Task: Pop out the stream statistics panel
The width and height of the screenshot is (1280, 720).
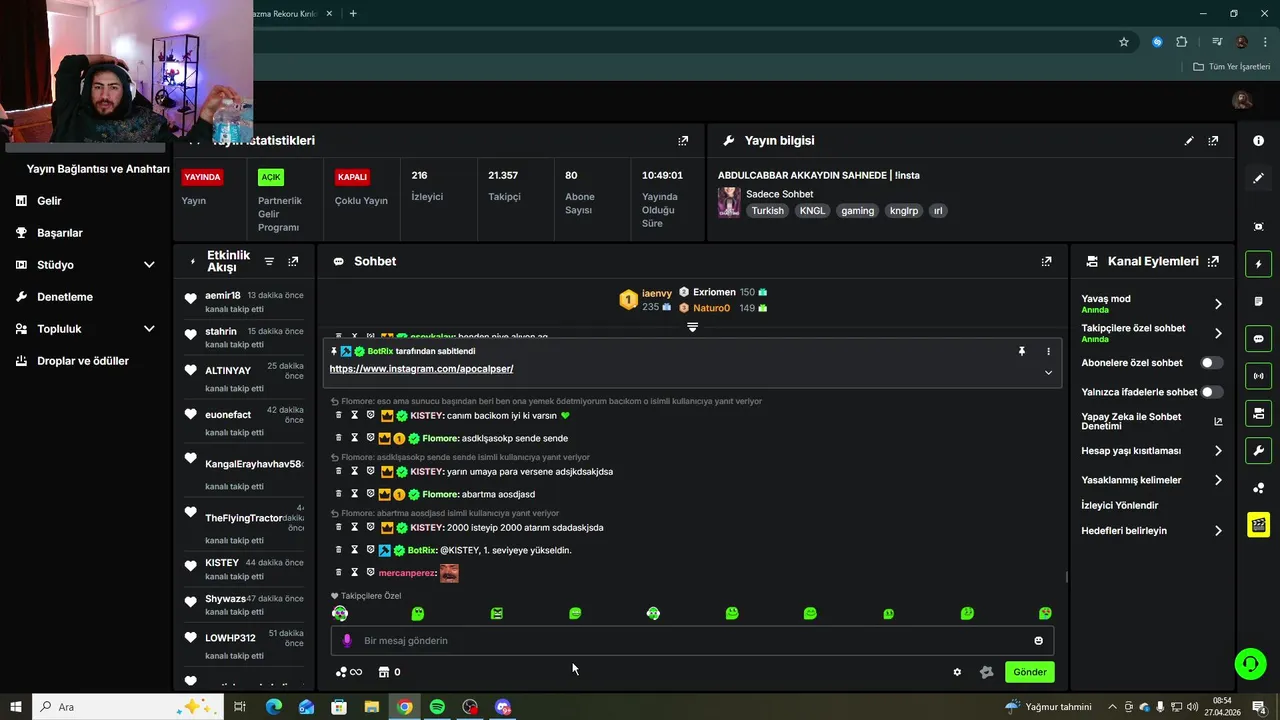Action: [683, 141]
